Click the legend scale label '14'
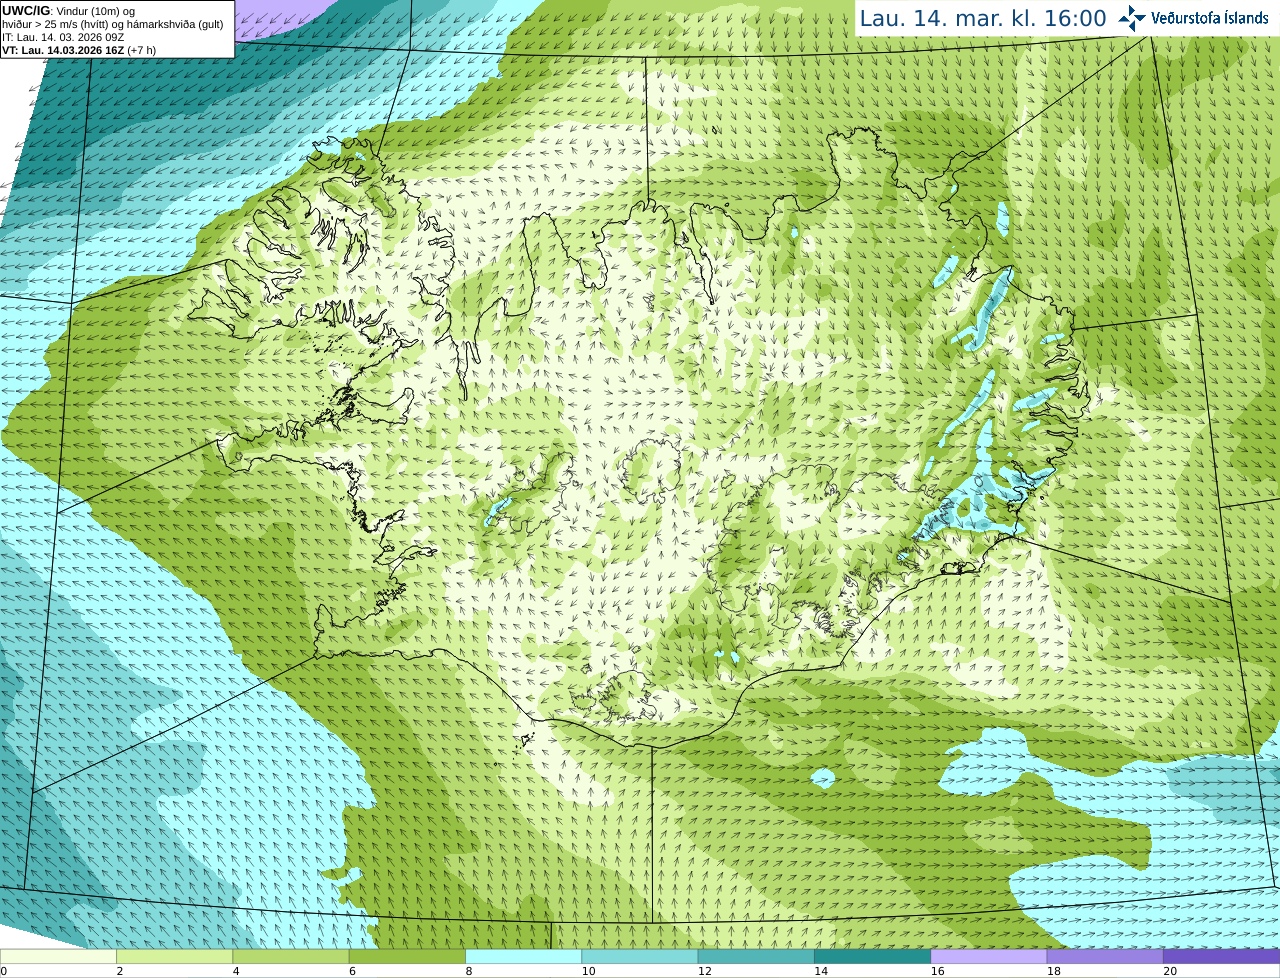The height and width of the screenshot is (978, 1280). (x=821, y=971)
